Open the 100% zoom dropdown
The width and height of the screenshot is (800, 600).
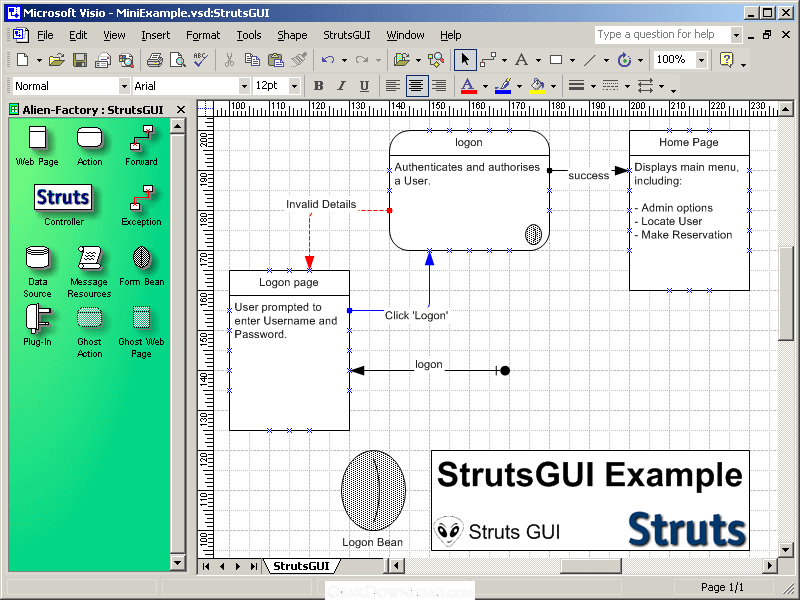(702, 60)
